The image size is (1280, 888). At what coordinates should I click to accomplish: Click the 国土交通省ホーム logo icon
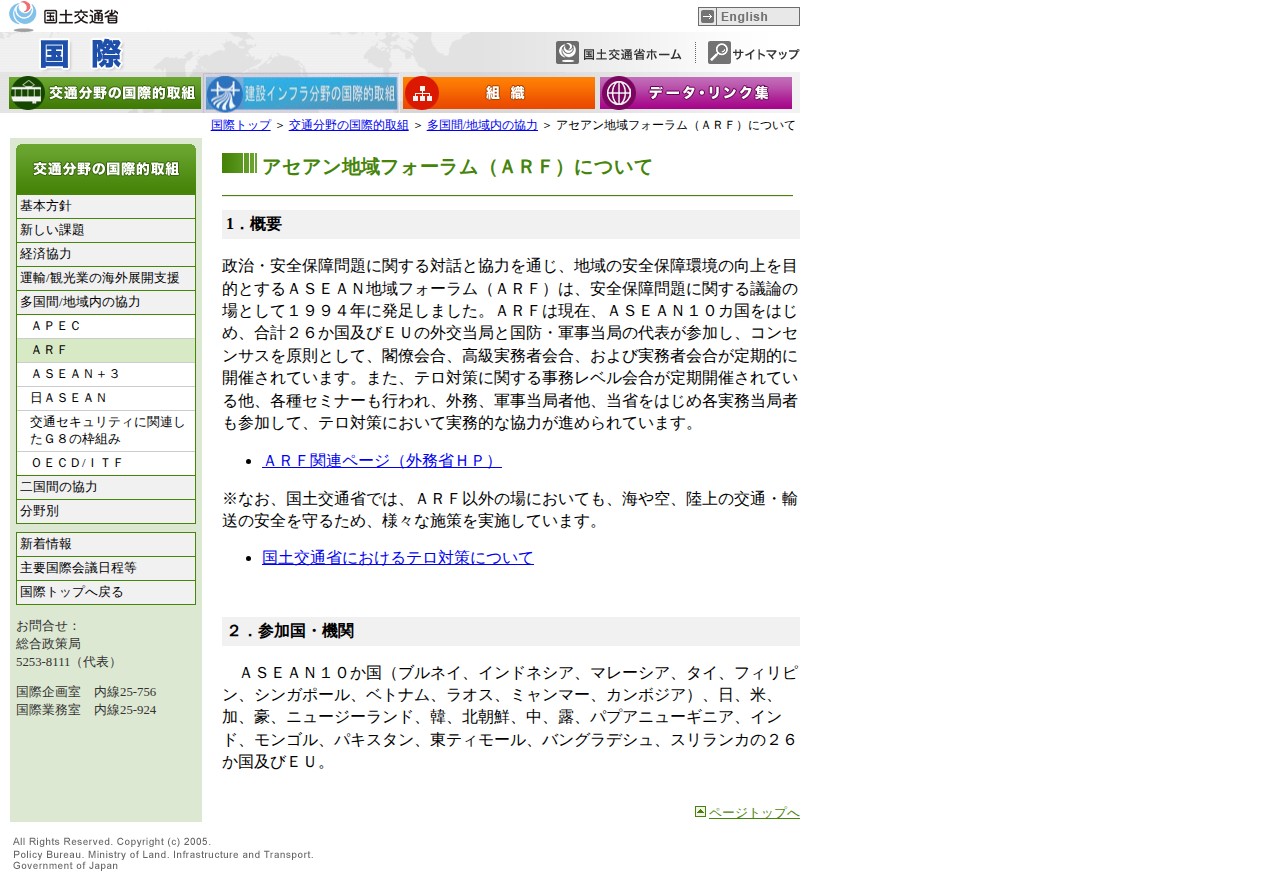tap(567, 53)
